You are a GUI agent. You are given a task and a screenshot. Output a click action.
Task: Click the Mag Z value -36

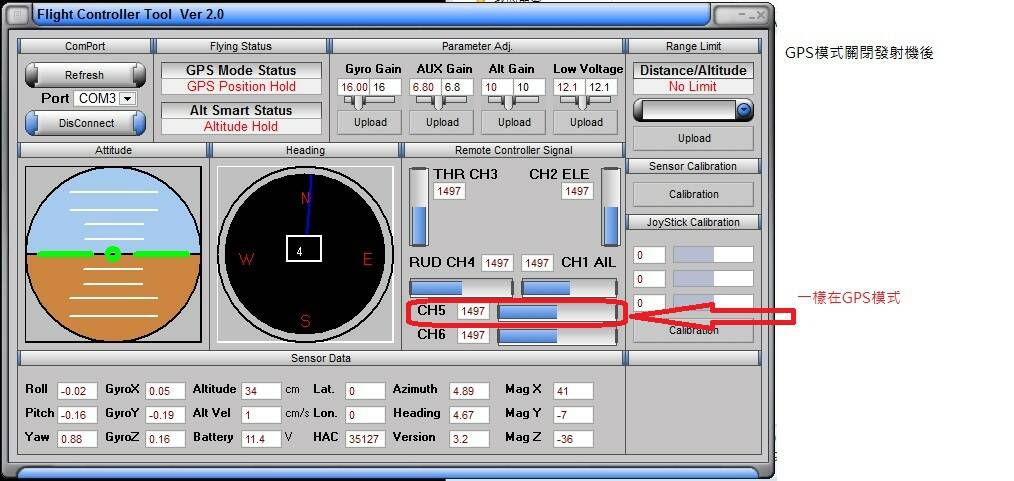pyautogui.click(x=573, y=438)
